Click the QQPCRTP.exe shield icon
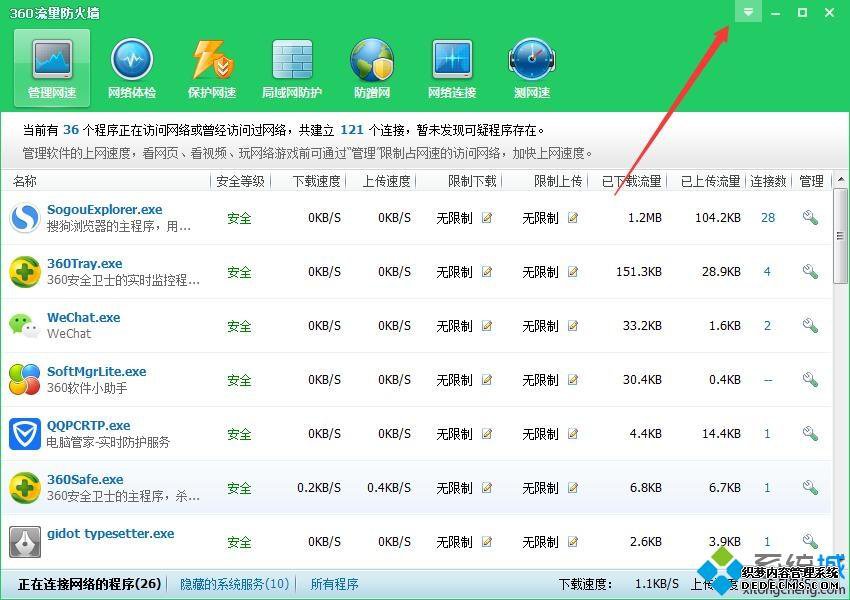 (25, 434)
